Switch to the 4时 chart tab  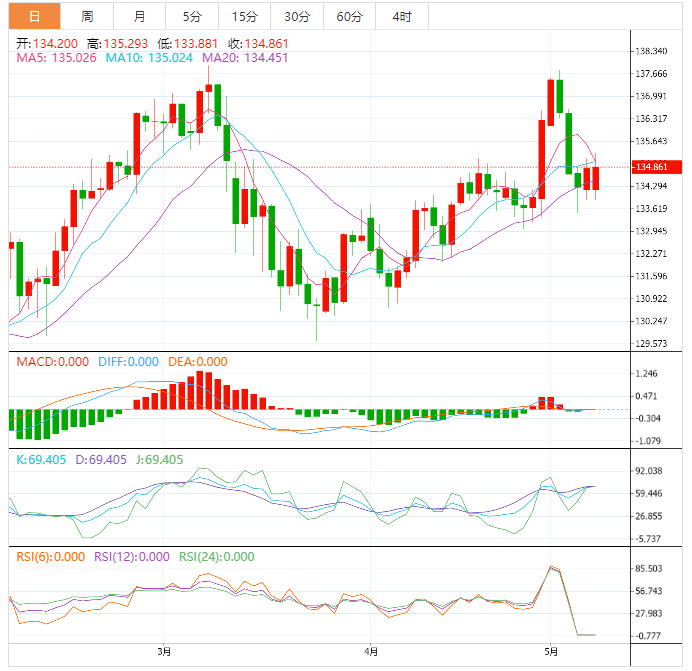coord(401,17)
